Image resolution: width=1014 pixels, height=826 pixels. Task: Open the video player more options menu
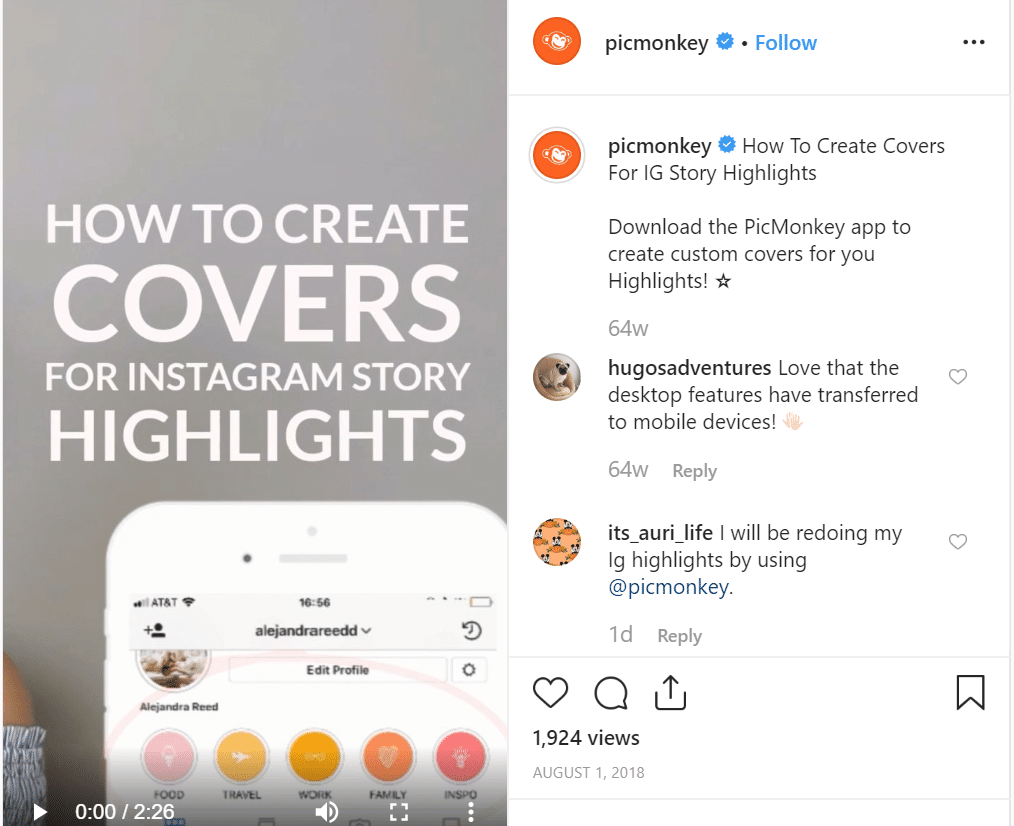click(471, 812)
